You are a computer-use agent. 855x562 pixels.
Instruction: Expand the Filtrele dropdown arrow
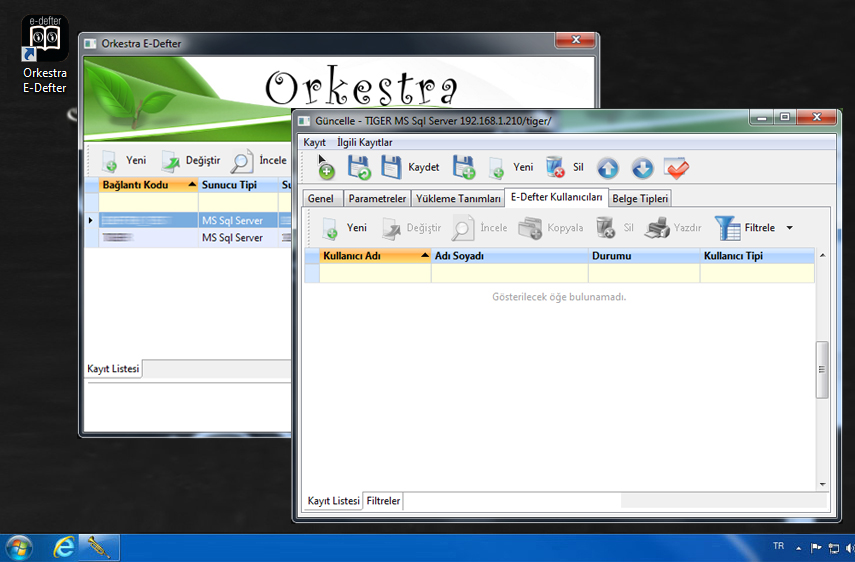coord(790,228)
